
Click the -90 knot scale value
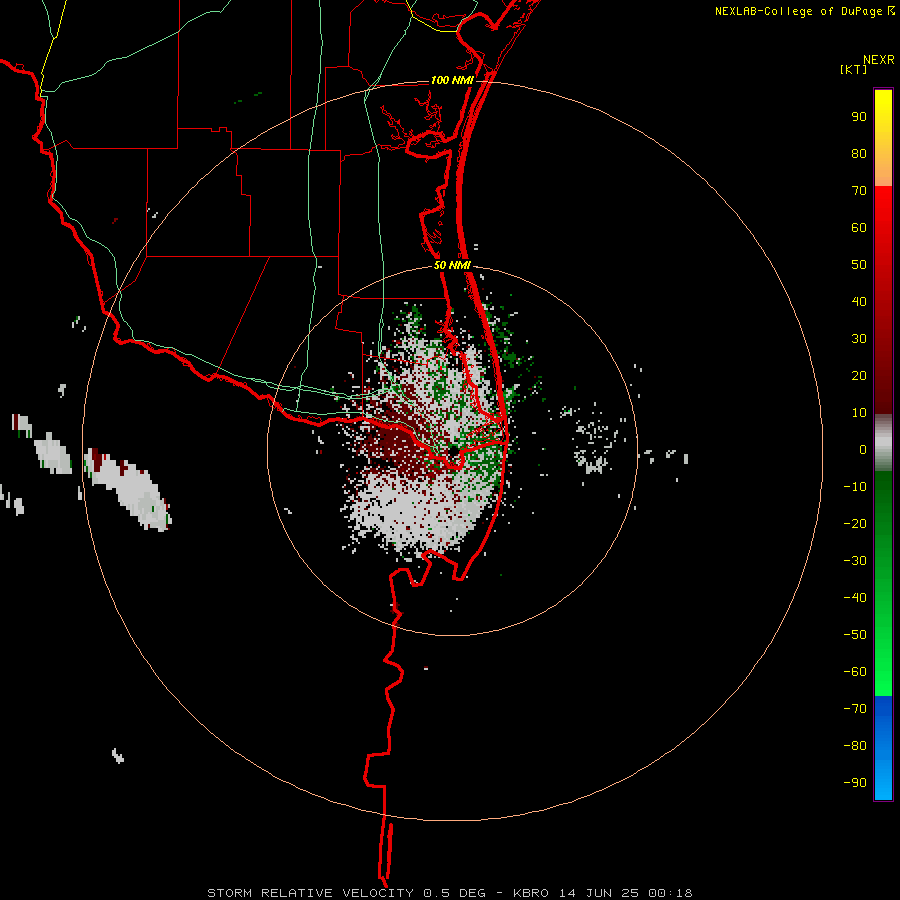[x=855, y=782]
